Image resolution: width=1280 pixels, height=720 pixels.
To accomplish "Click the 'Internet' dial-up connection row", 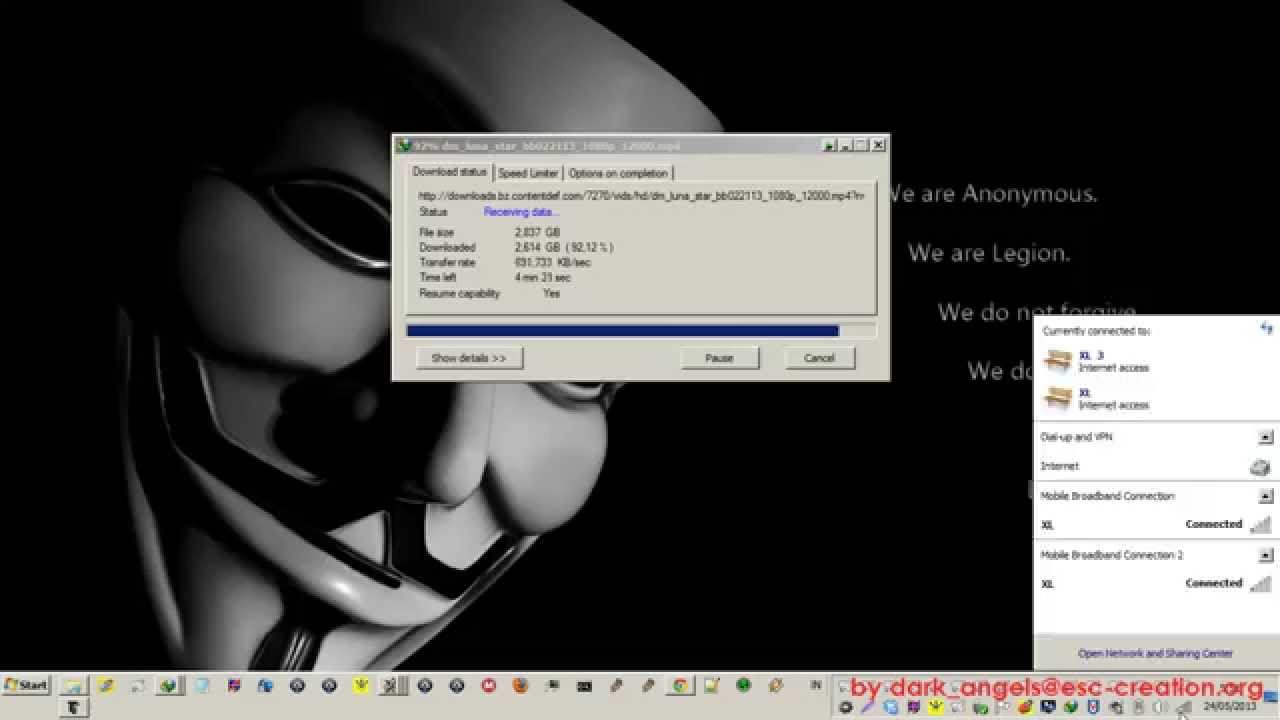I will pyautogui.click(x=1155, y=466).
